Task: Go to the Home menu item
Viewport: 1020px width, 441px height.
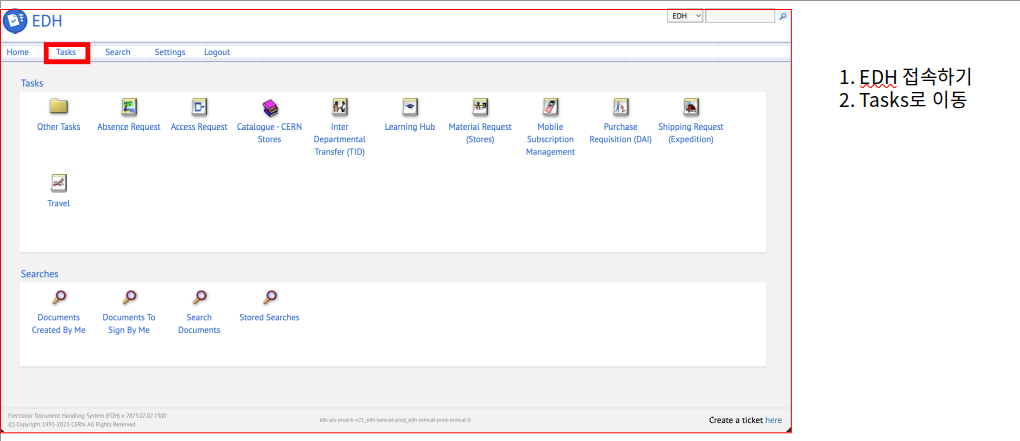Action: [x=18, y=52]
